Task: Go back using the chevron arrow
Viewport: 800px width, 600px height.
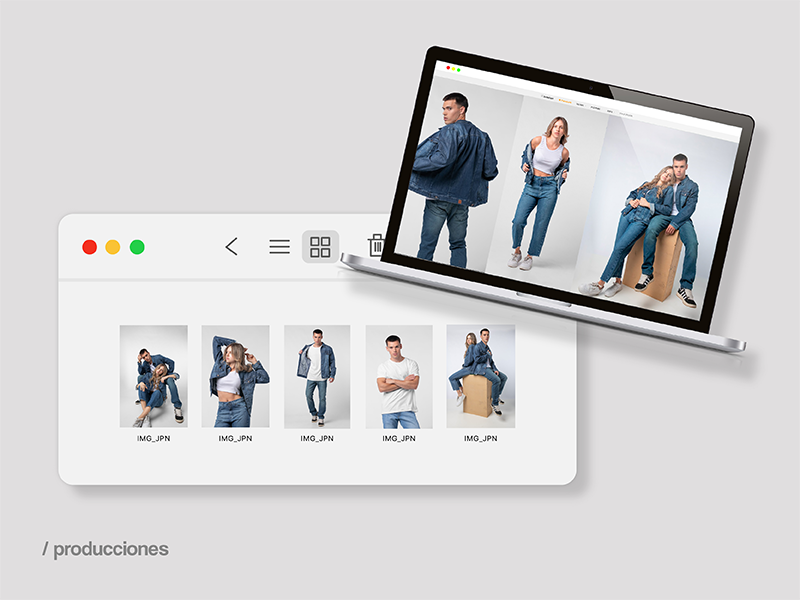Action: tap(231, 246)
